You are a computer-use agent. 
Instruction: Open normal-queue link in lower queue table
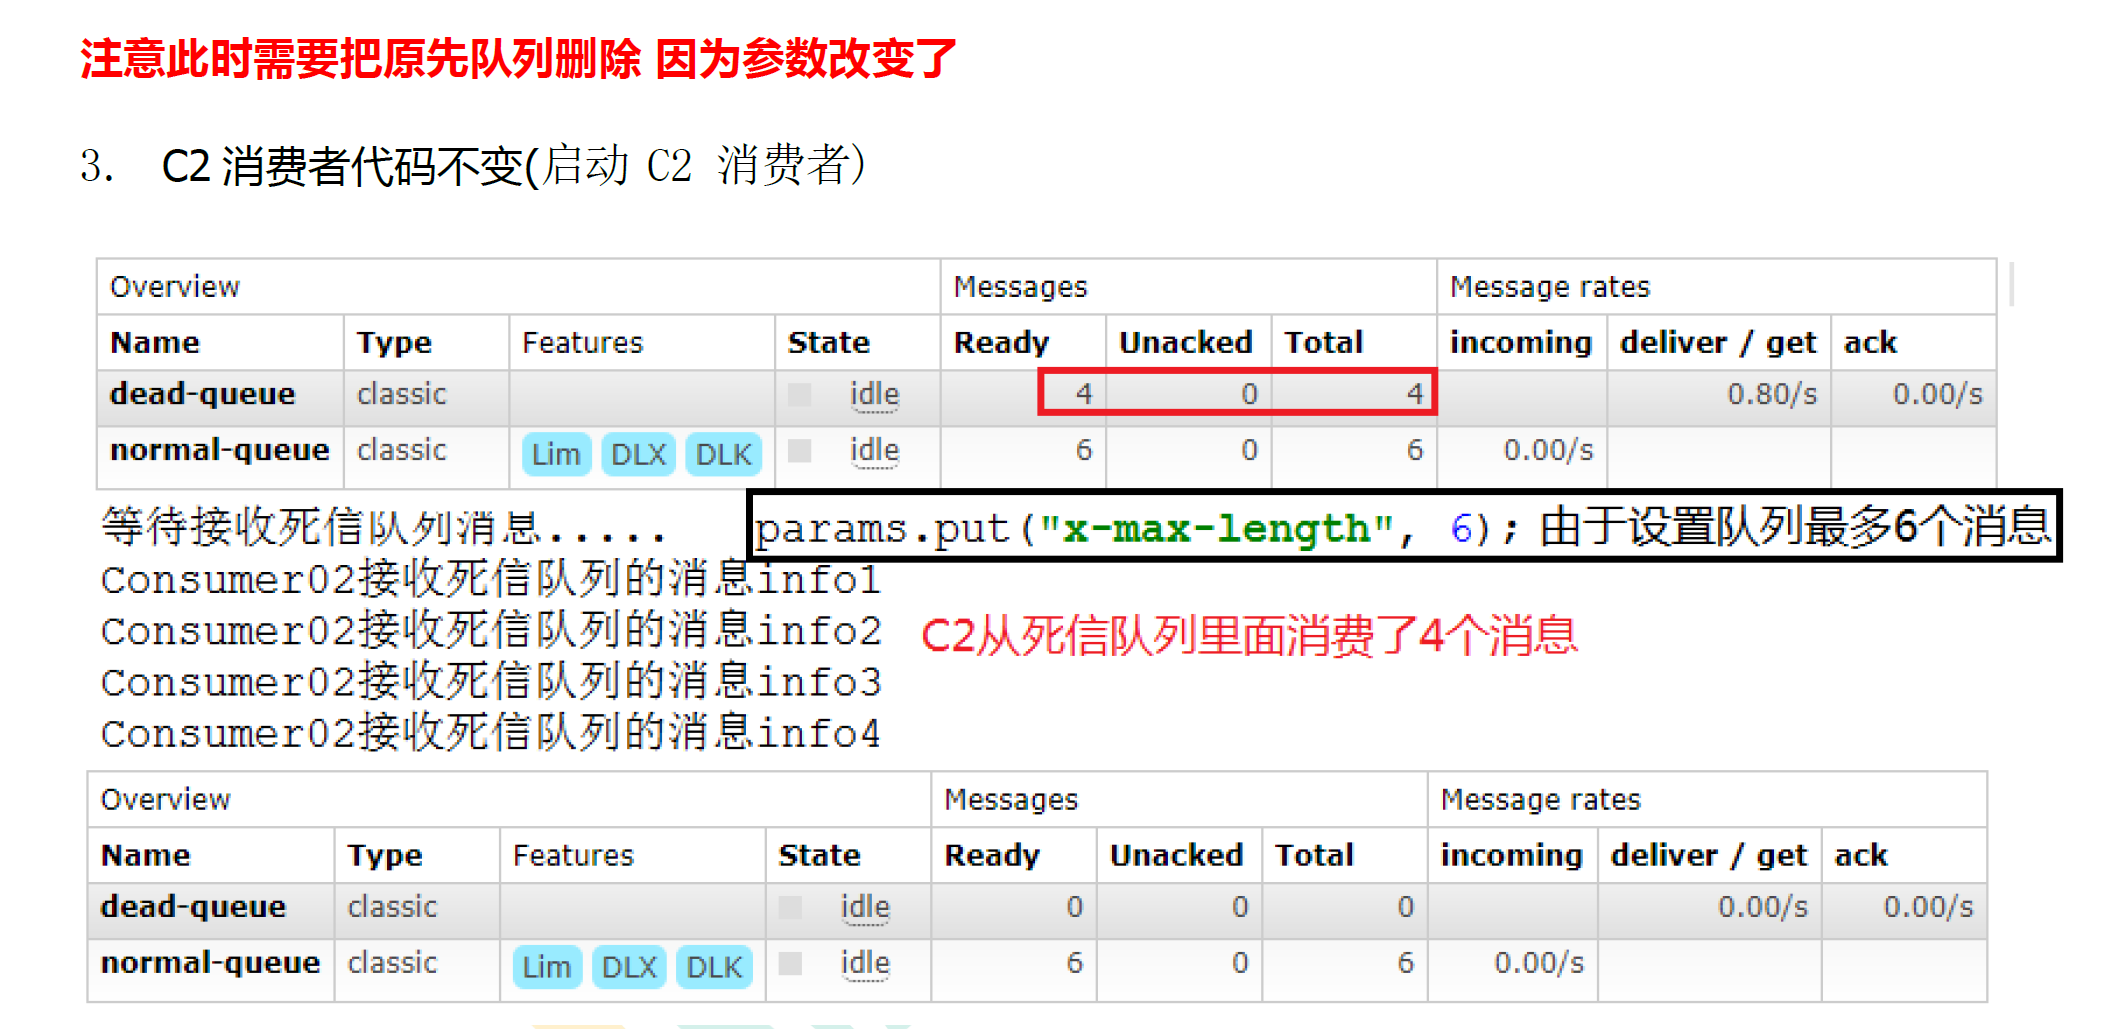click(211, 963)
